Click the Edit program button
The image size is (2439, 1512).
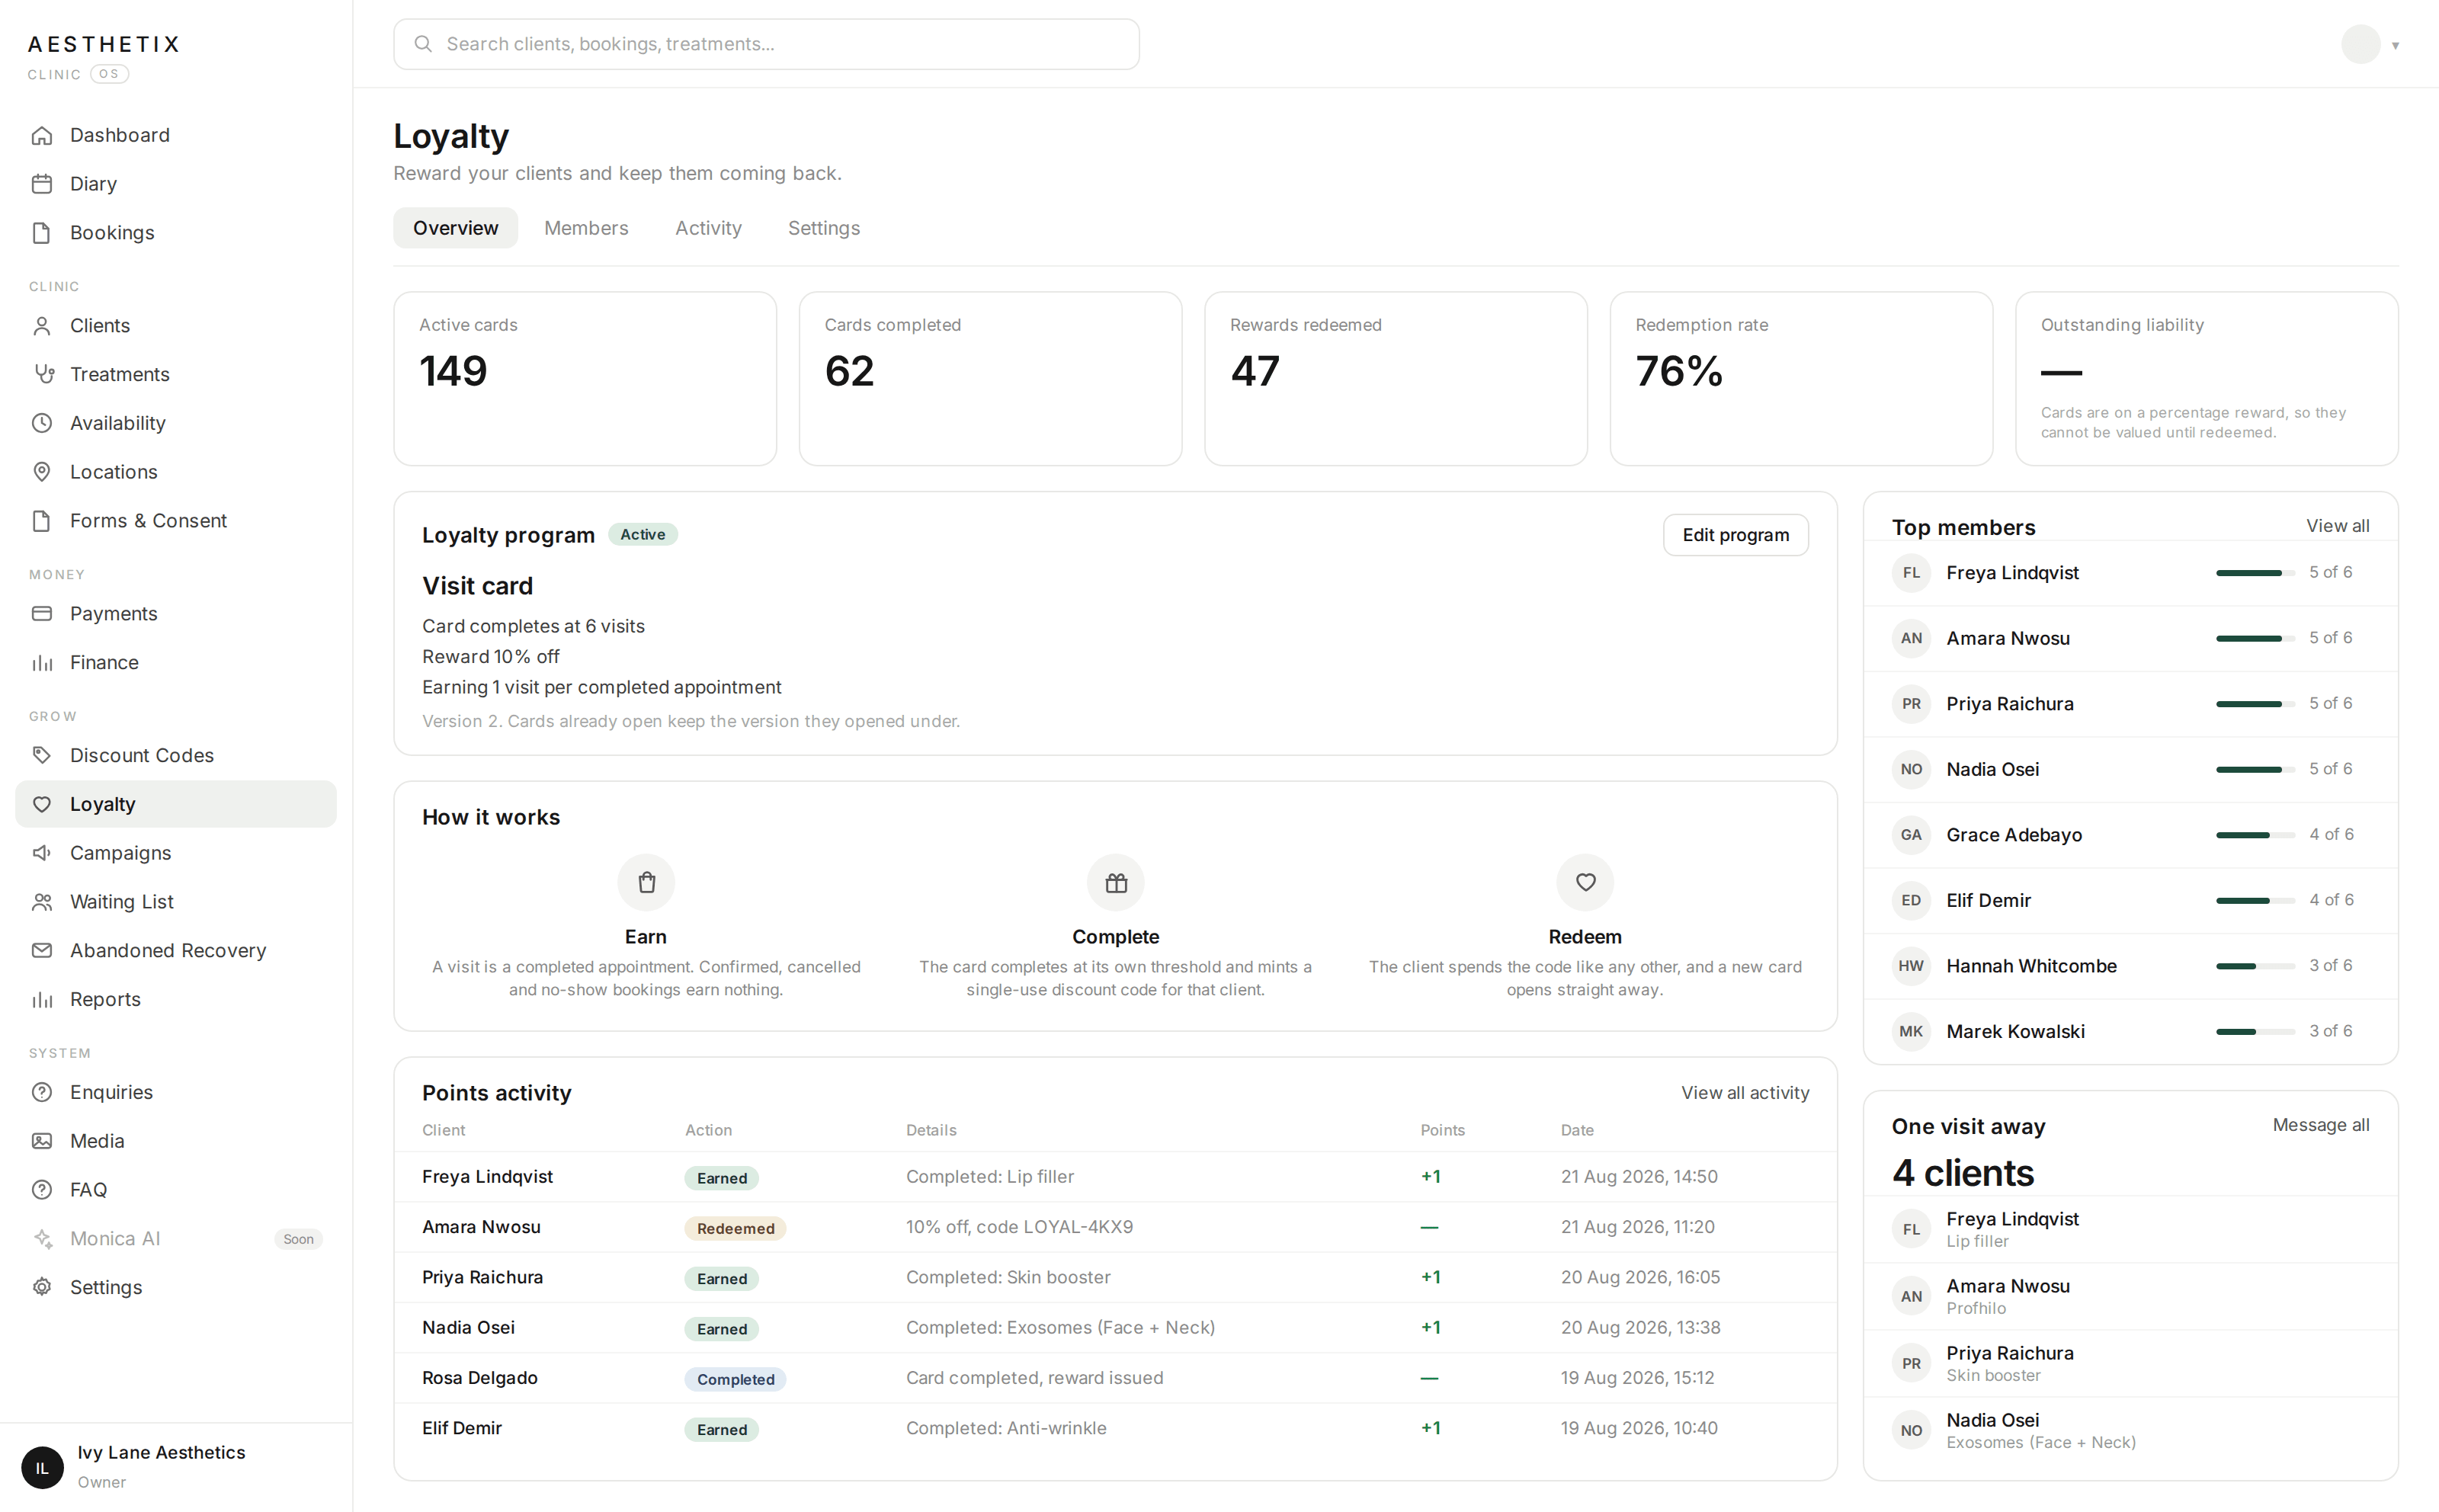tap(1736, 535)
